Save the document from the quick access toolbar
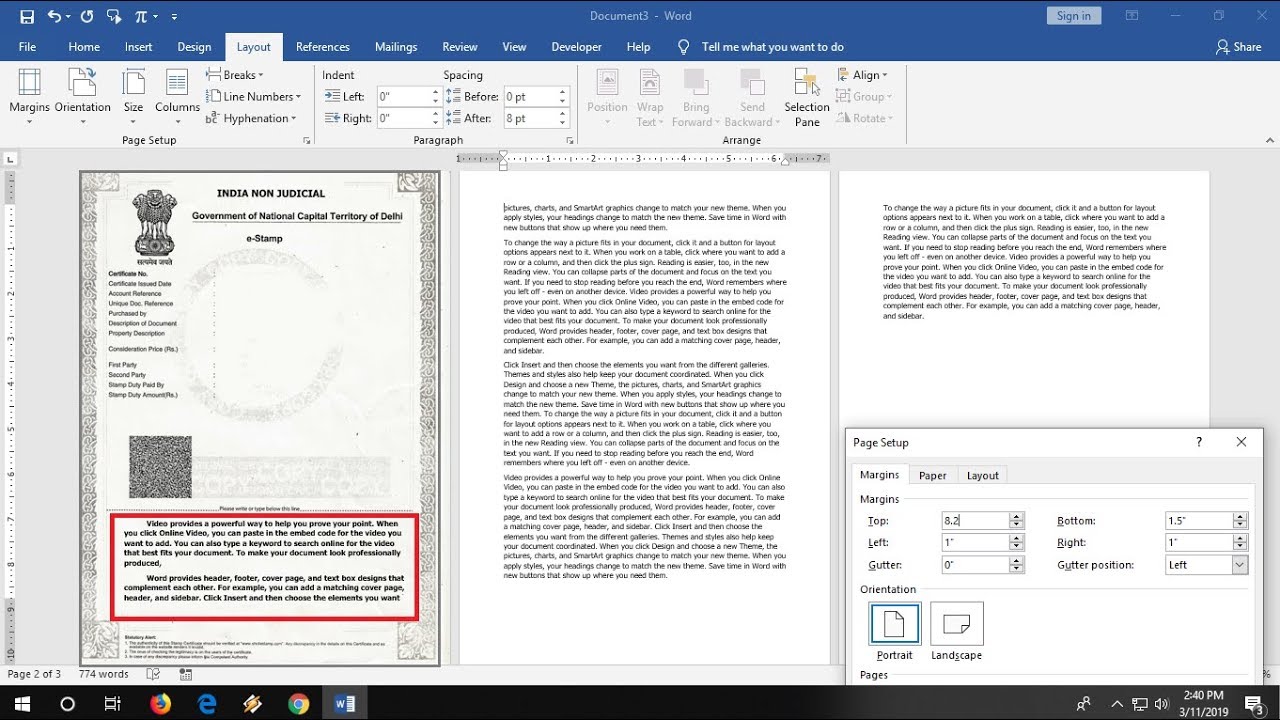1280x720 pixels. pyautogui.click(x=27, y=16)
